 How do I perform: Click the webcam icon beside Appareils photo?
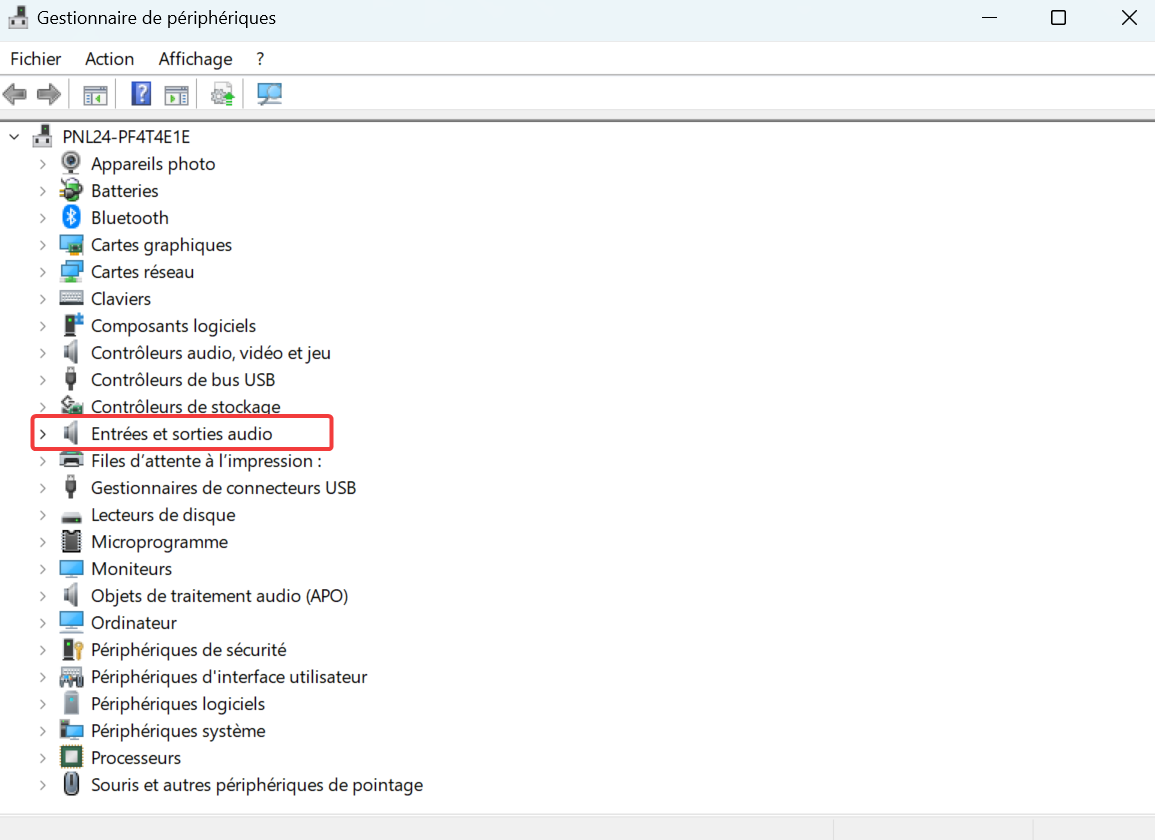tap(71, 163)
